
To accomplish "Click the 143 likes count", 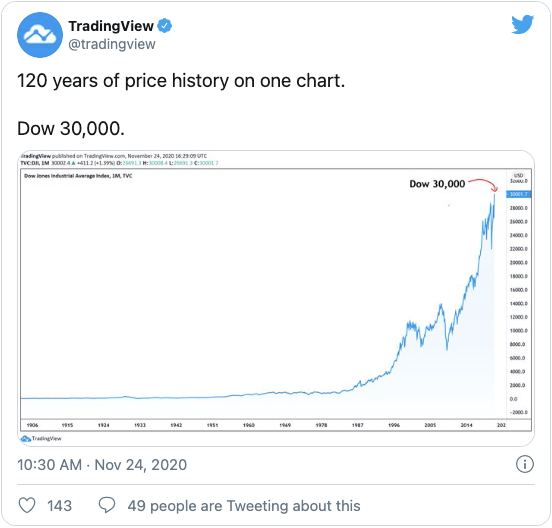I will (59, 506).
